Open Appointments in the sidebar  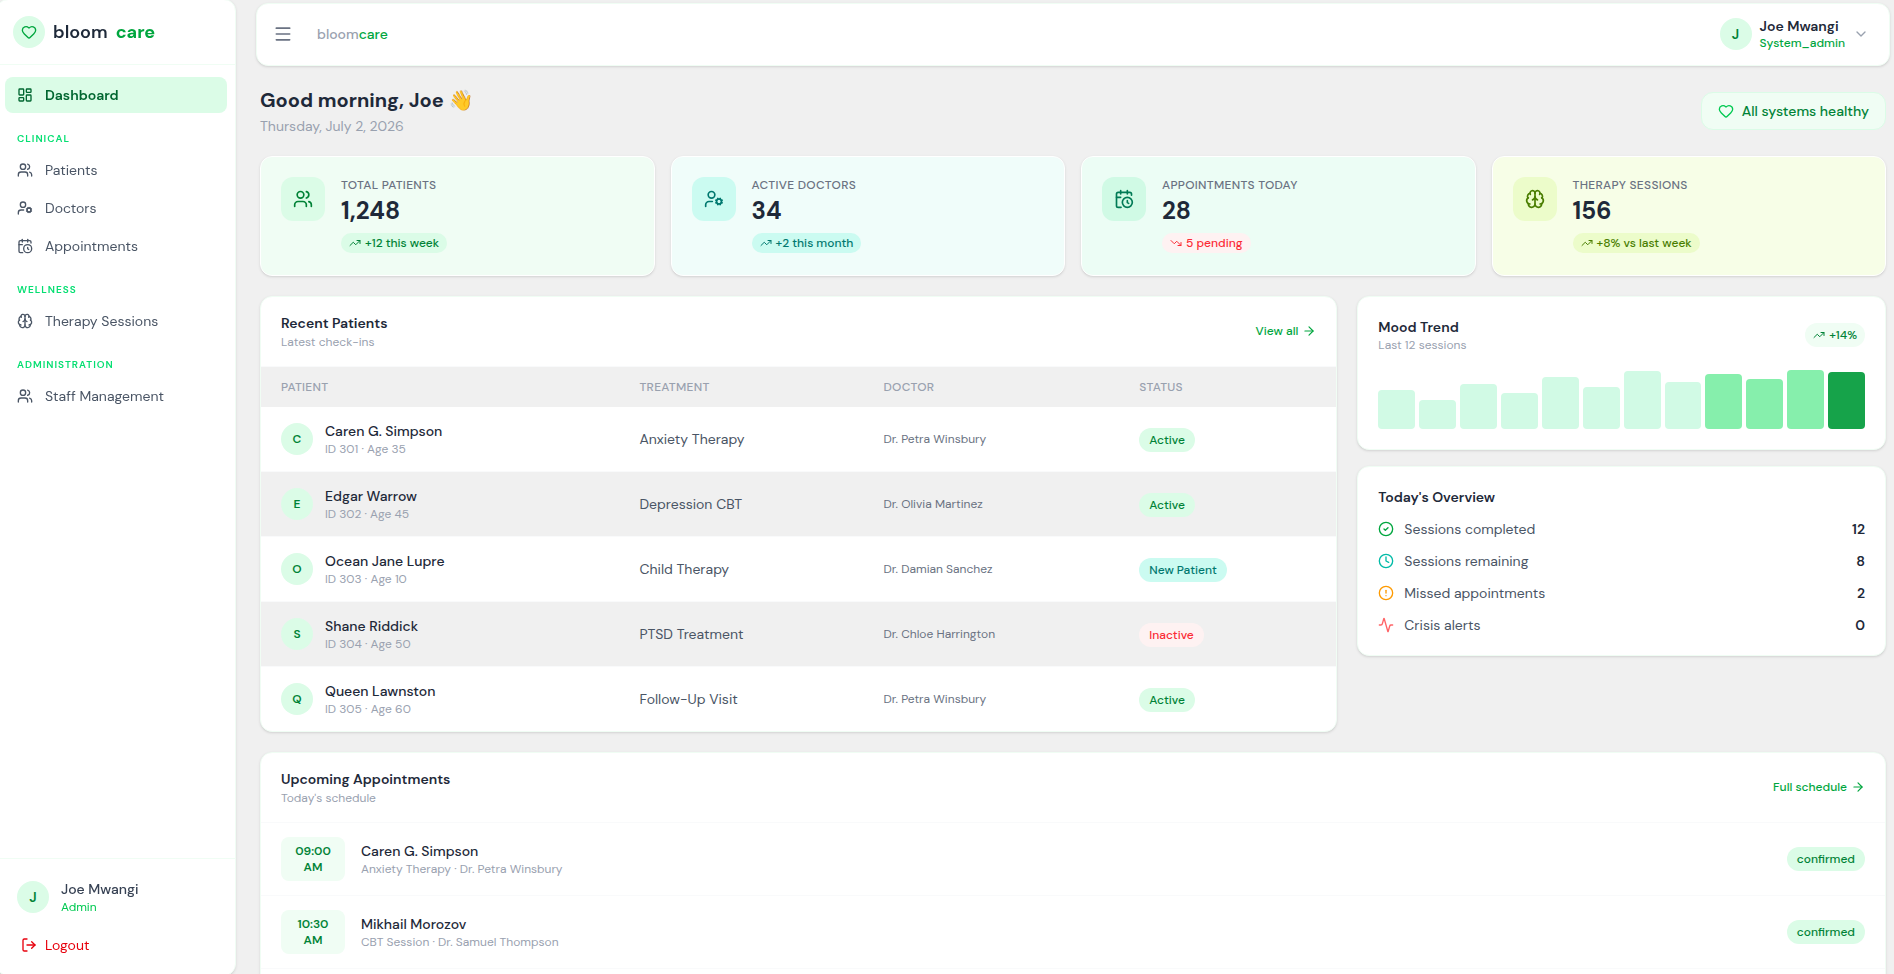tap(116, 246)
